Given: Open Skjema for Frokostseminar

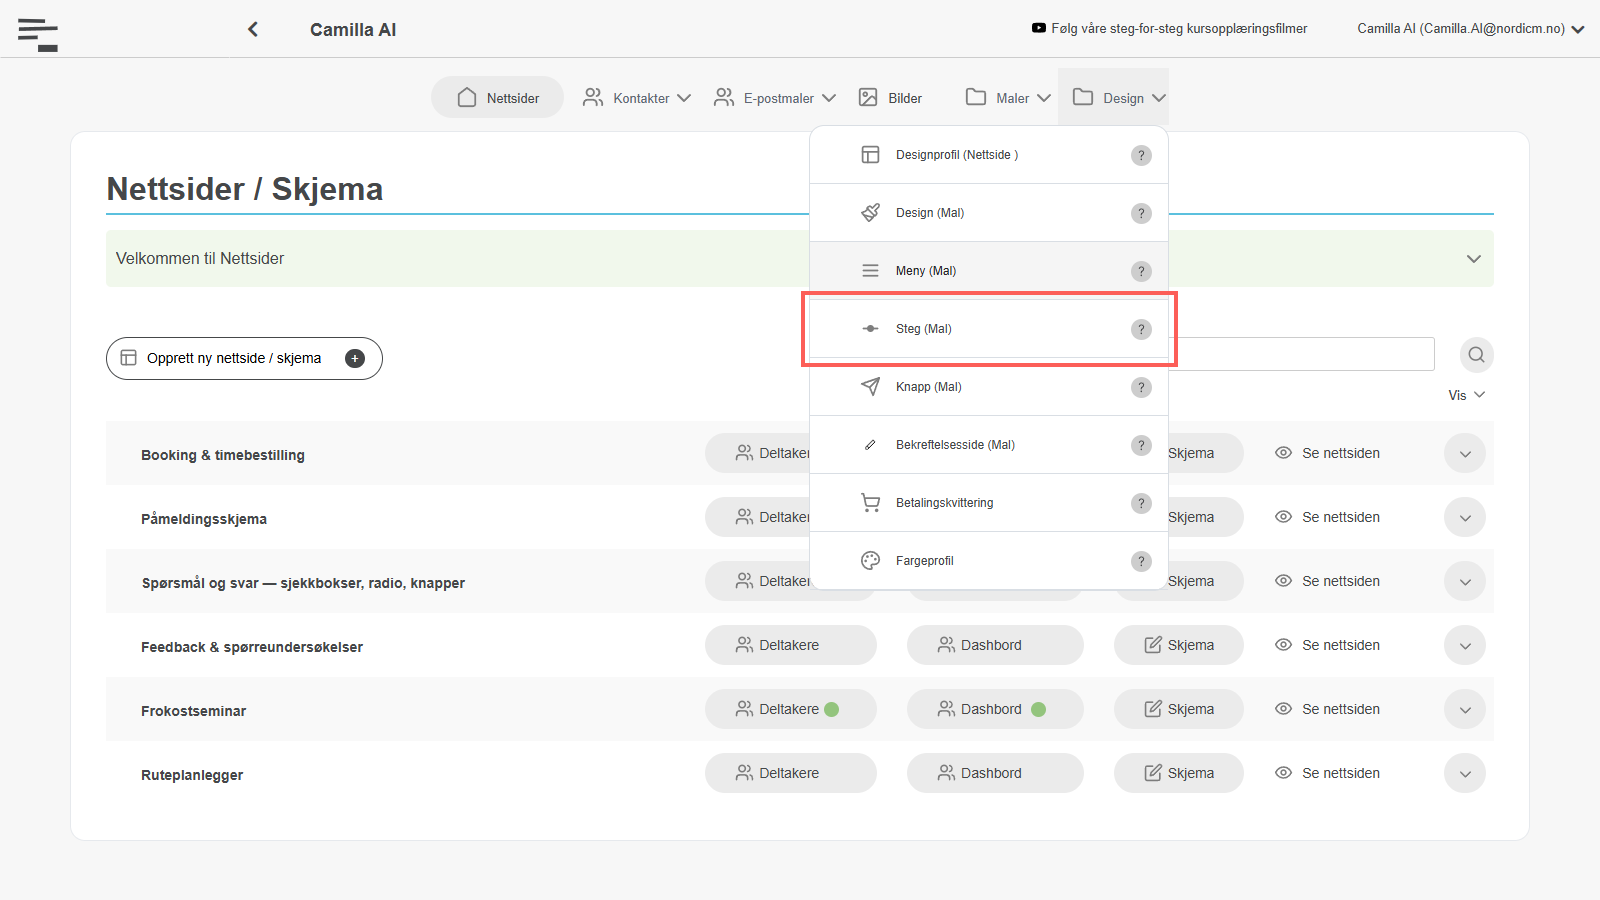Looking at the screenshot, I should [x=1179, y=709].
